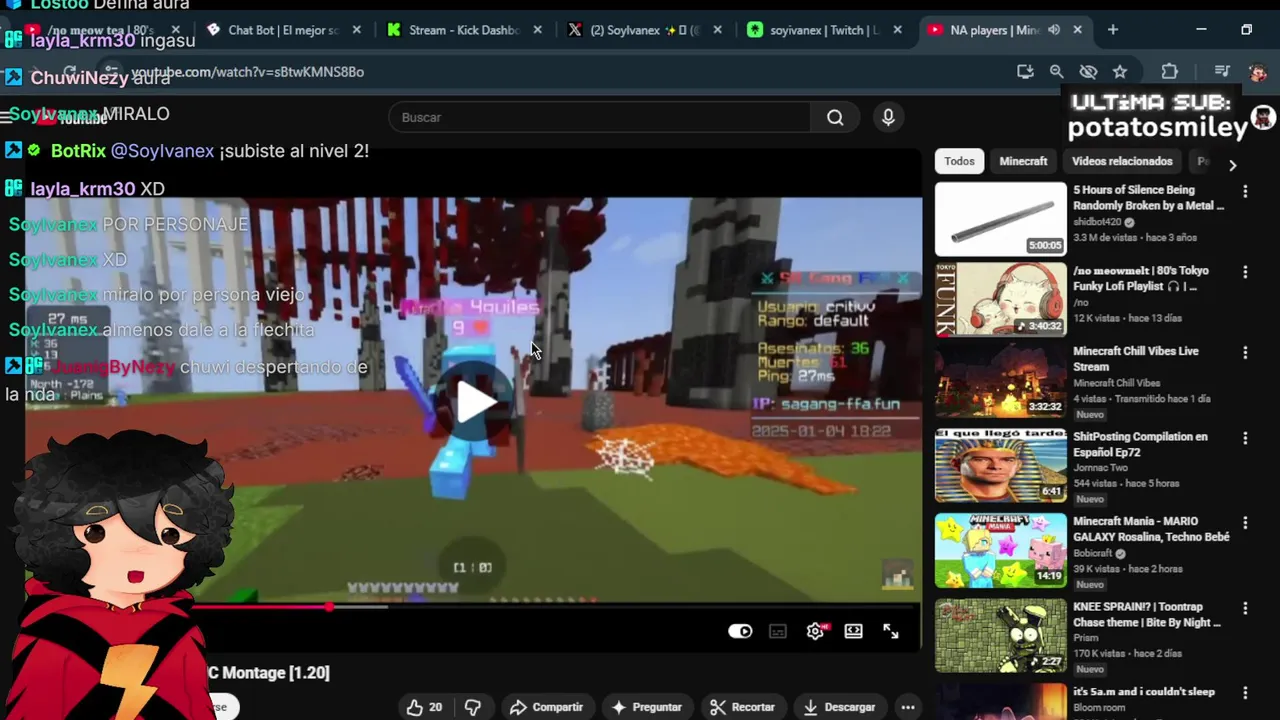Toggle the autoplay switch in the player
Image resolution: width=1280 pixels, height=720 pixels.
pyautogui.click(x=740, y=631)
